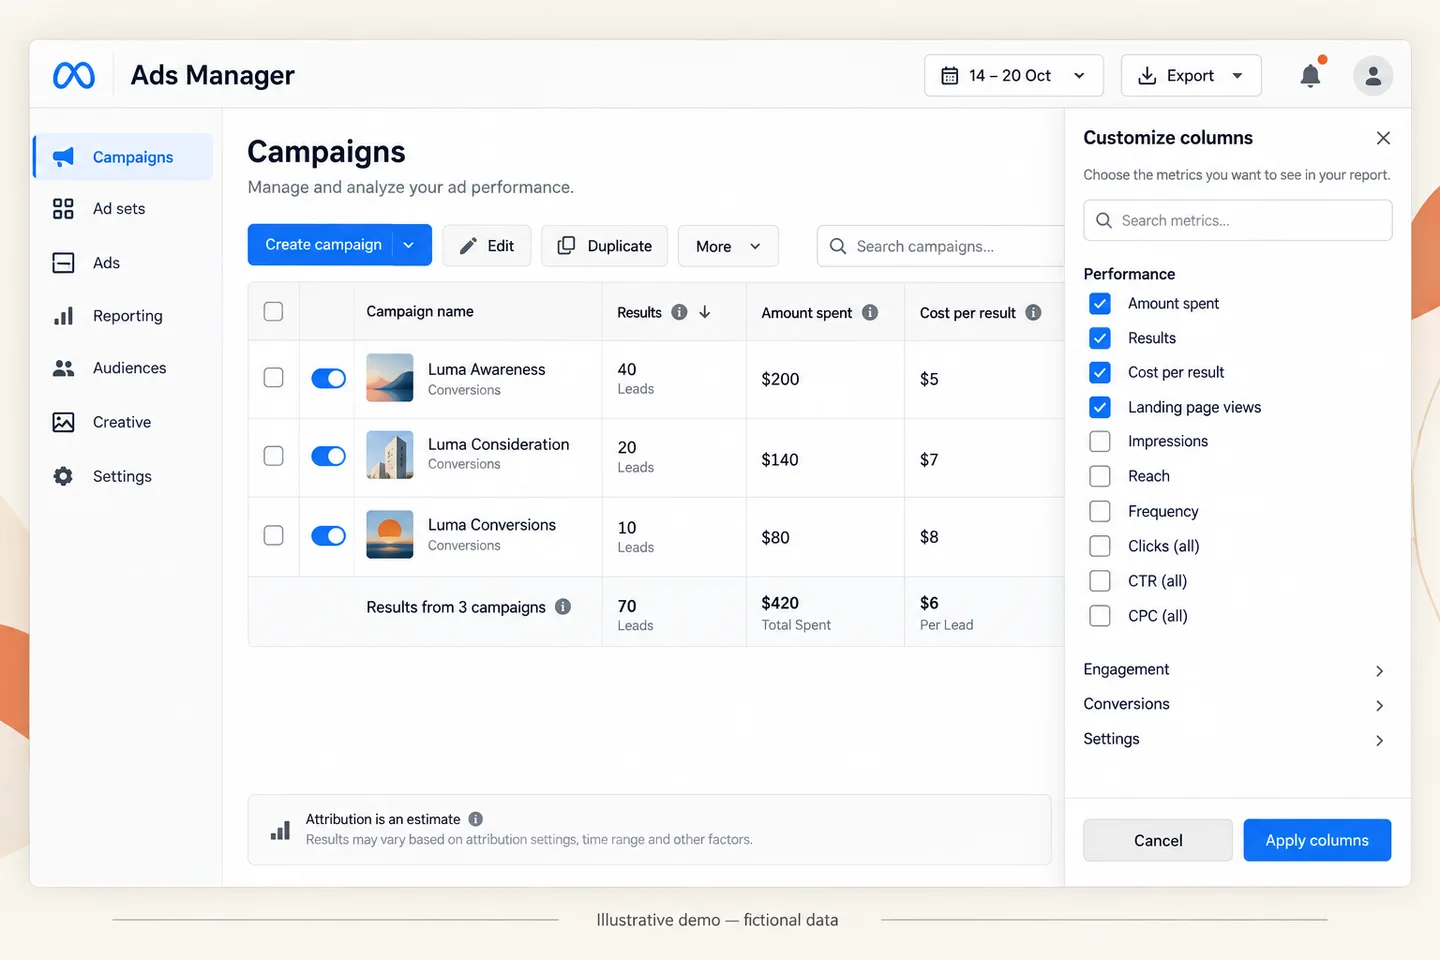This screenshot has width=1440, height=960.
Task: Open the More actions dropdown
Action: pos(728,246)
